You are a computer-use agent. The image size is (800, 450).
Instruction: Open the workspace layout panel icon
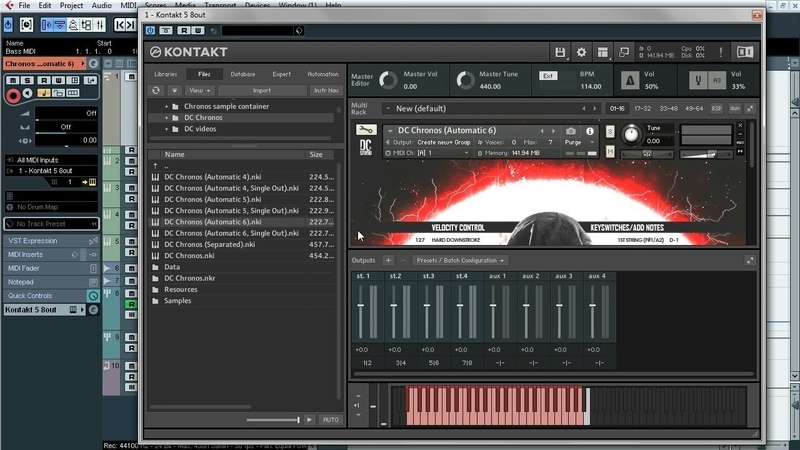(x=603, y=52)
